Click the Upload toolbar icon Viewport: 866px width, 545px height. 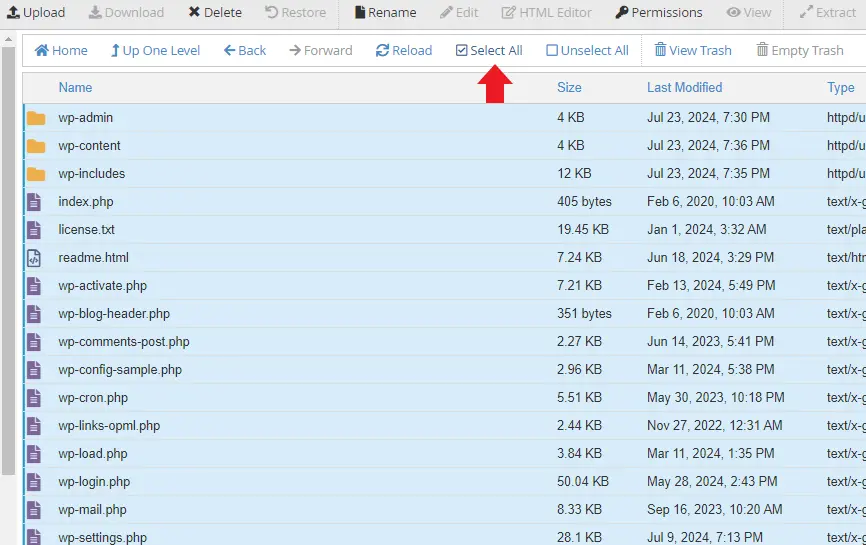[x=14, y=13]
